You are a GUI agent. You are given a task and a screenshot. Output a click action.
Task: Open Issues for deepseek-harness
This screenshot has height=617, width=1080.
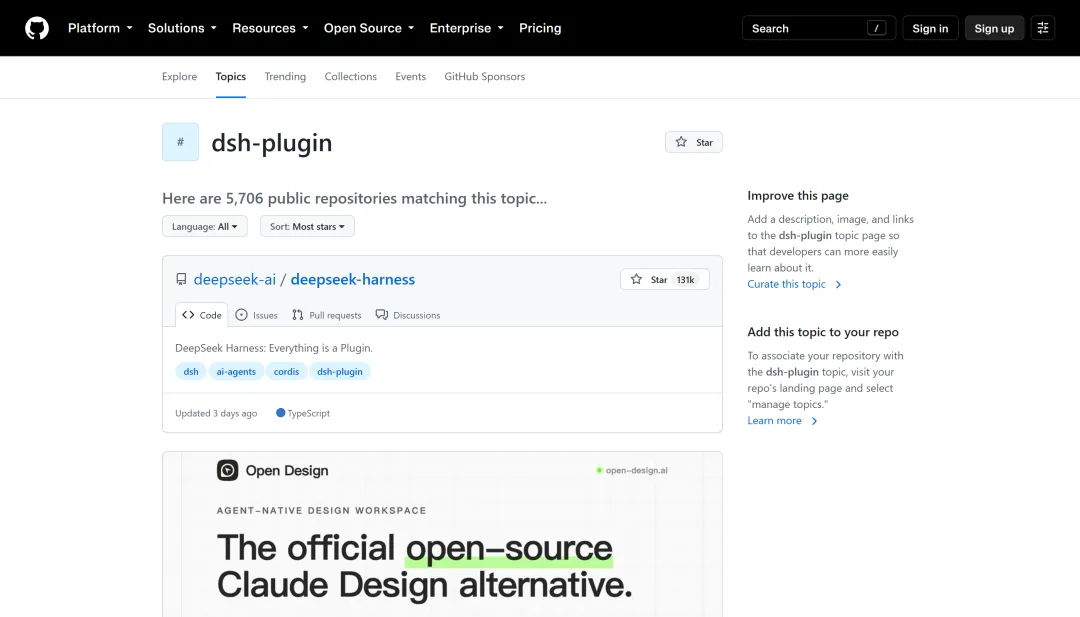tap(256, 315)
